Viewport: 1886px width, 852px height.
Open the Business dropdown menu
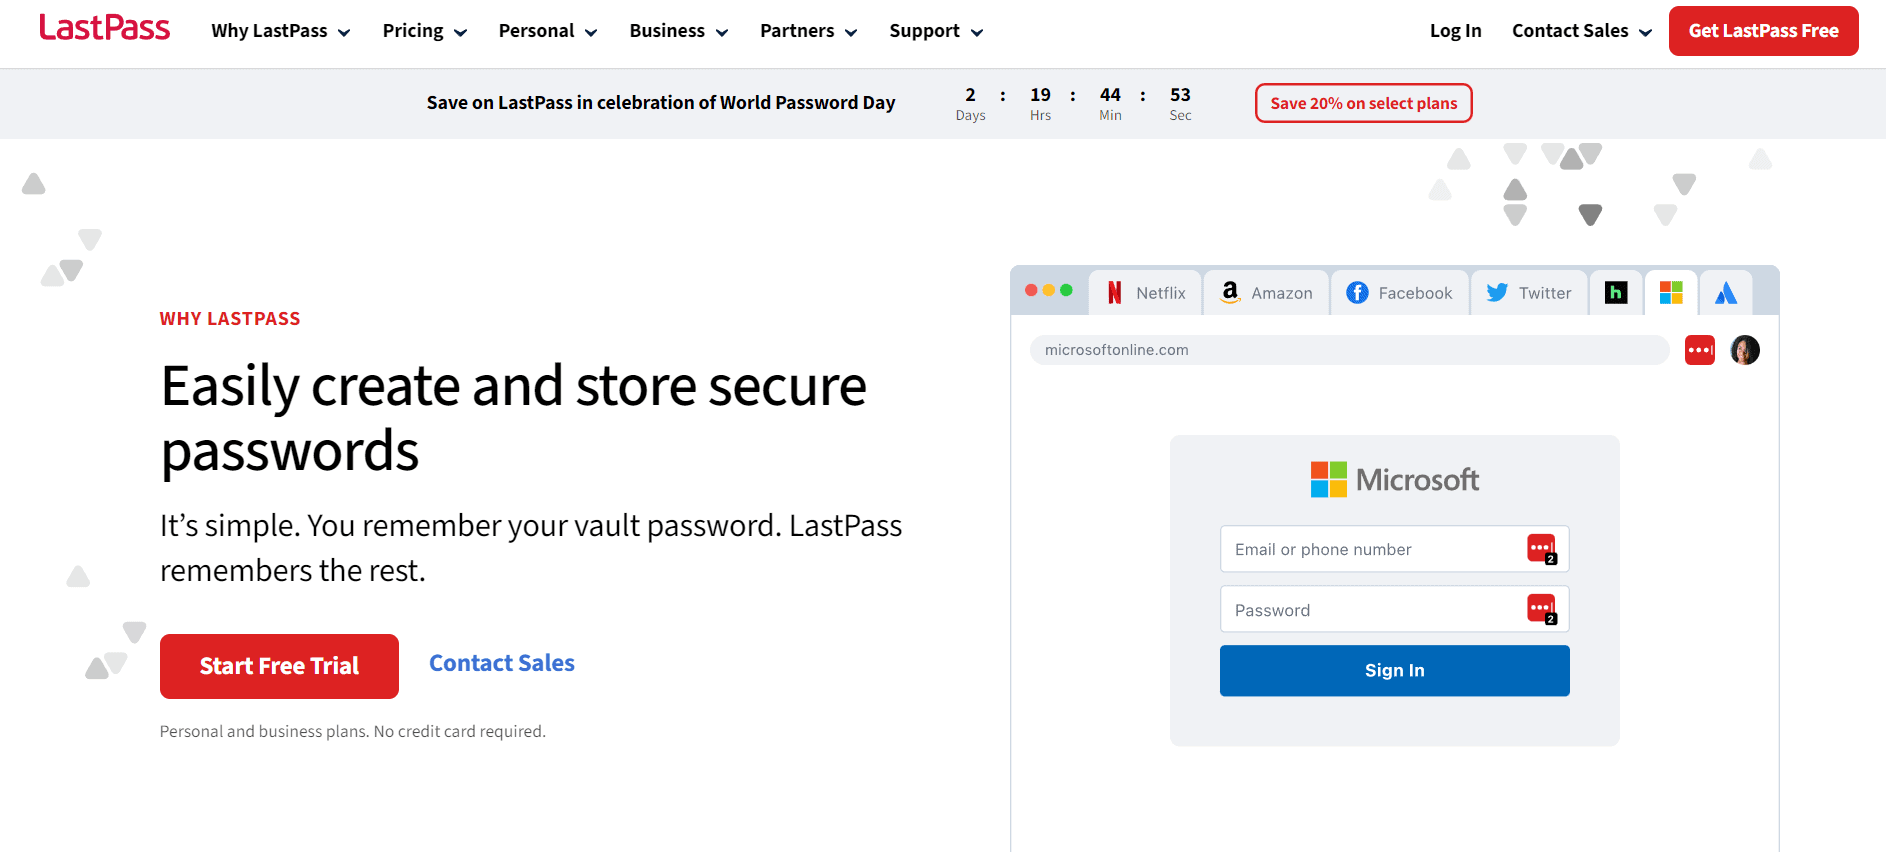click(x=679, y=31)
